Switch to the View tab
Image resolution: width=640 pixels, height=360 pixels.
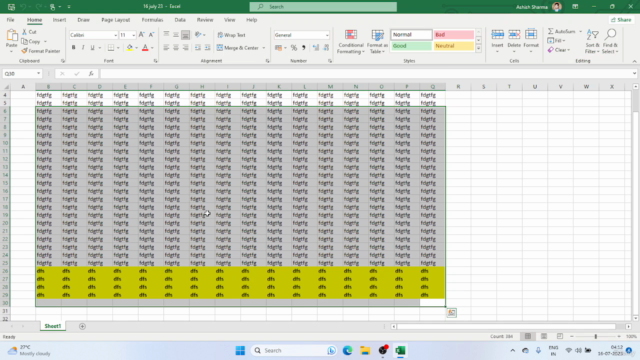(229, 20)
